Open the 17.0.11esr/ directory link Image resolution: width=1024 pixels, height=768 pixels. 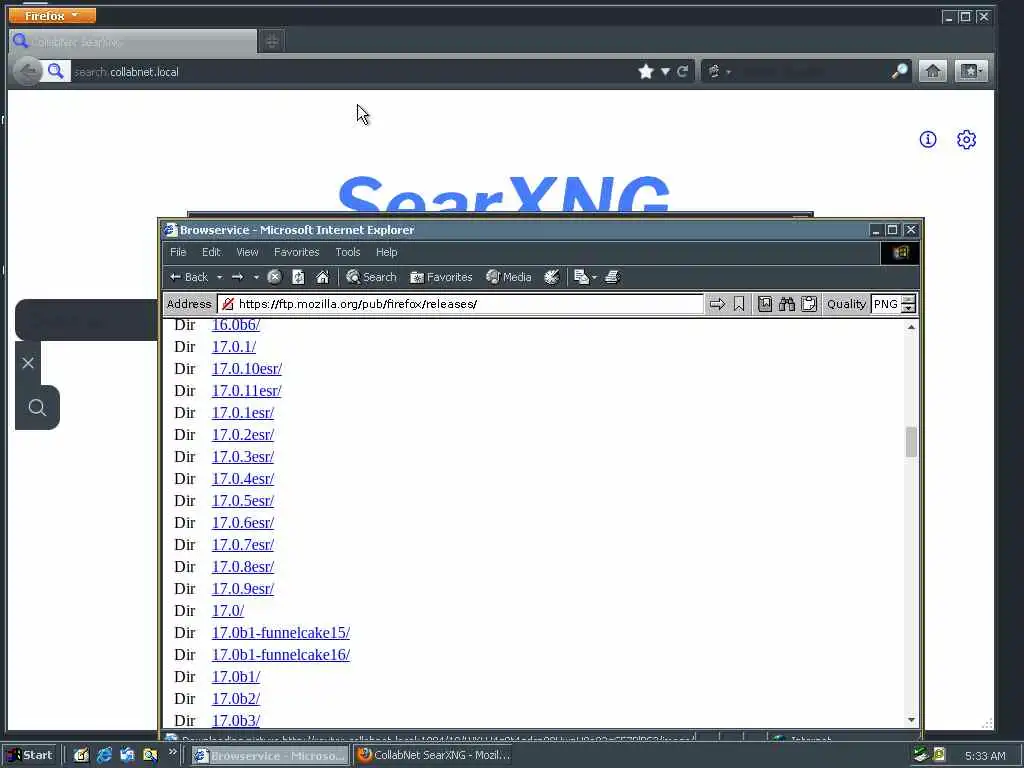coord(247,391)
